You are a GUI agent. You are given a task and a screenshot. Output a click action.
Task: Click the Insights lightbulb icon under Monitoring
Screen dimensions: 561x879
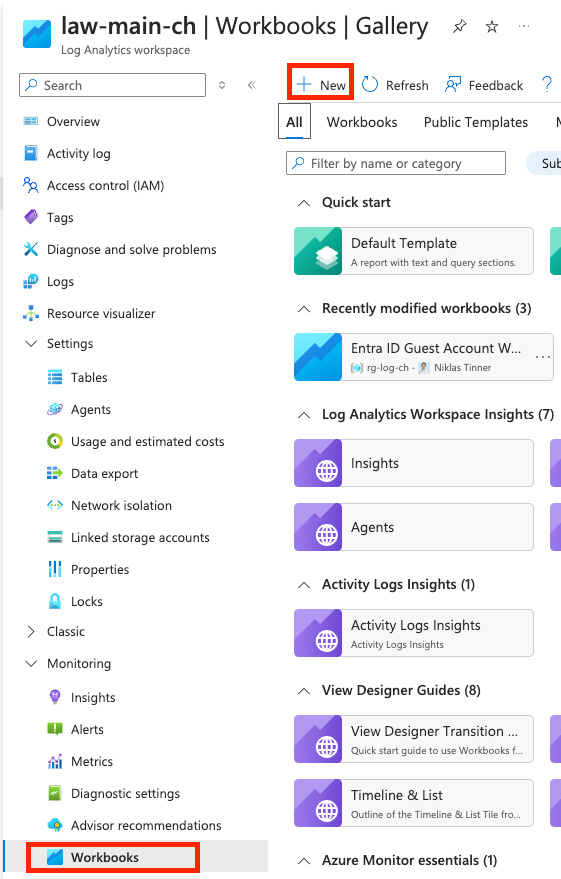click(55, 697)
